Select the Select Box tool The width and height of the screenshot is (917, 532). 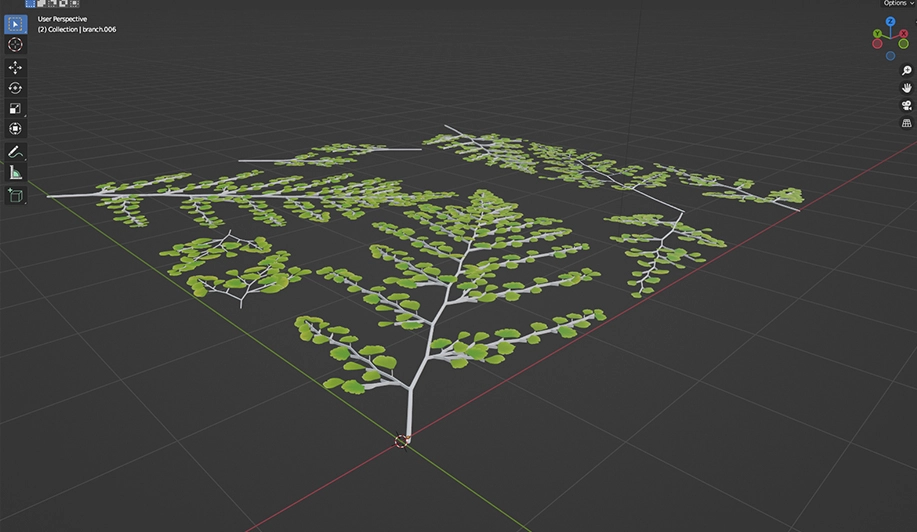(x=16, y=24)
